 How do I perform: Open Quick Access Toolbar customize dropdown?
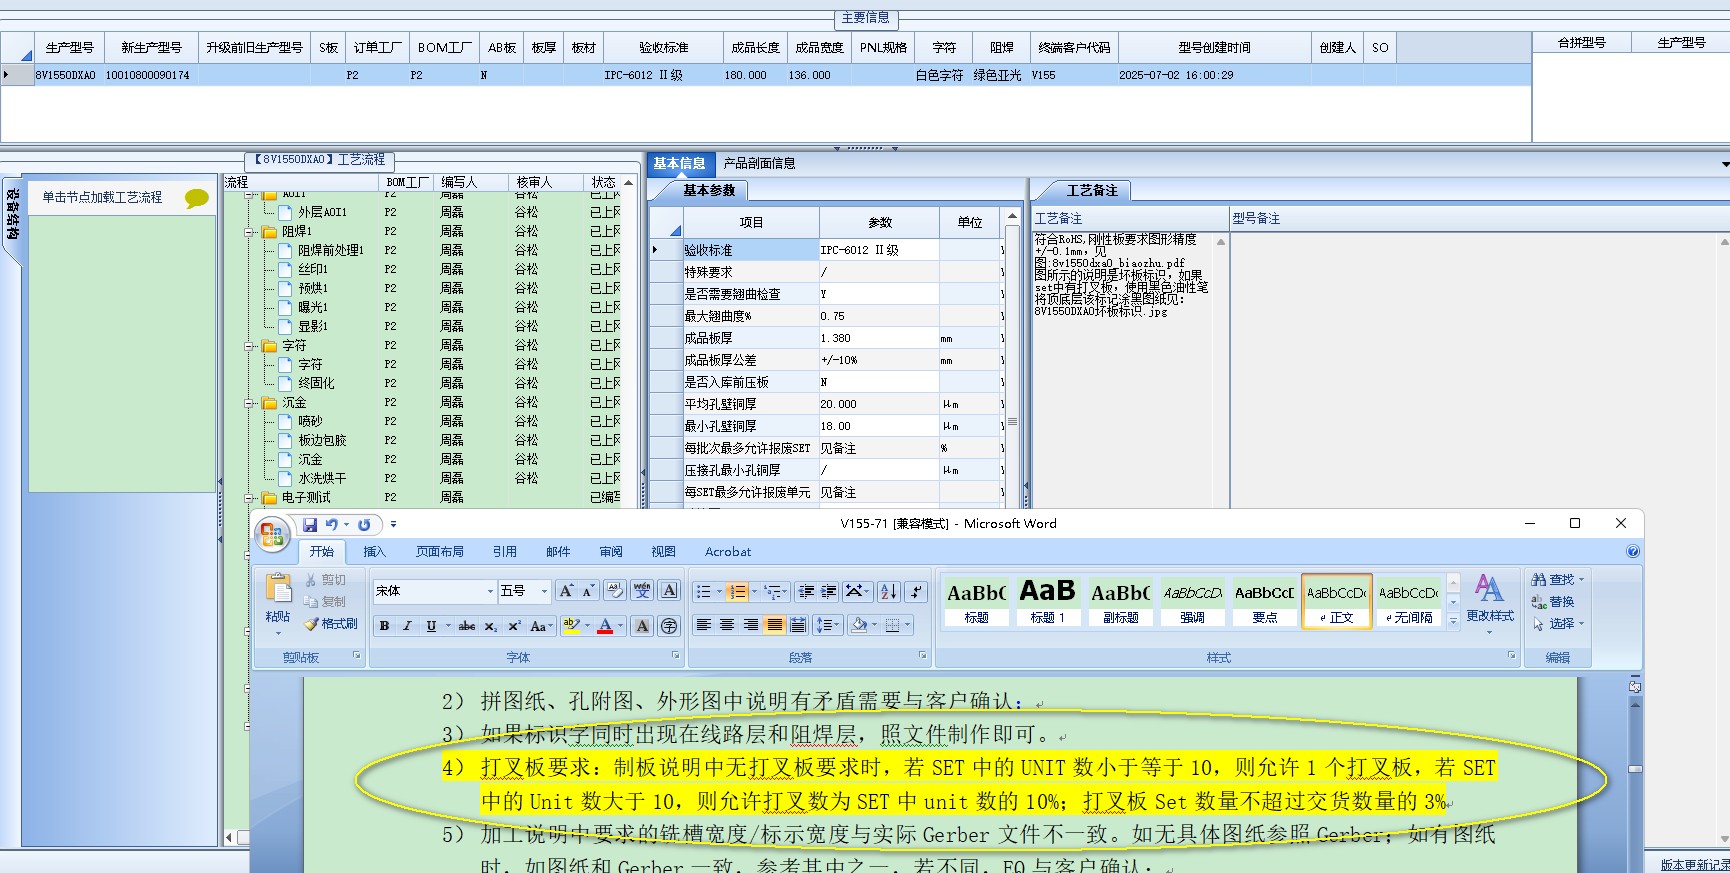pyautogui.click(x=393, y=524)
